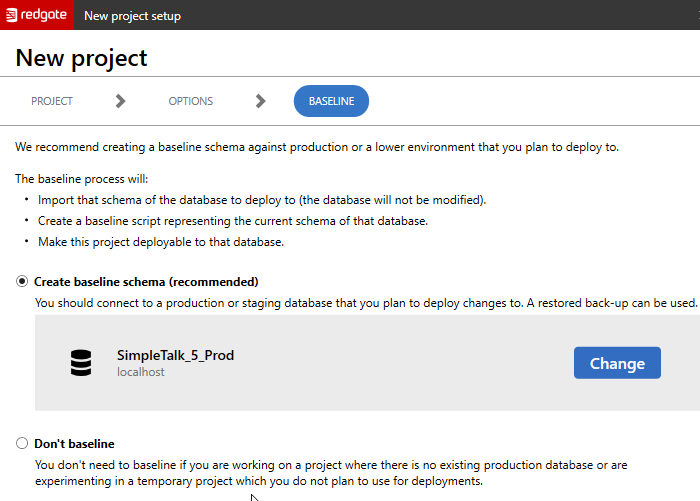Click the We recommend creating a baseline sentence

pyautogui.click(x=317, y=147)
